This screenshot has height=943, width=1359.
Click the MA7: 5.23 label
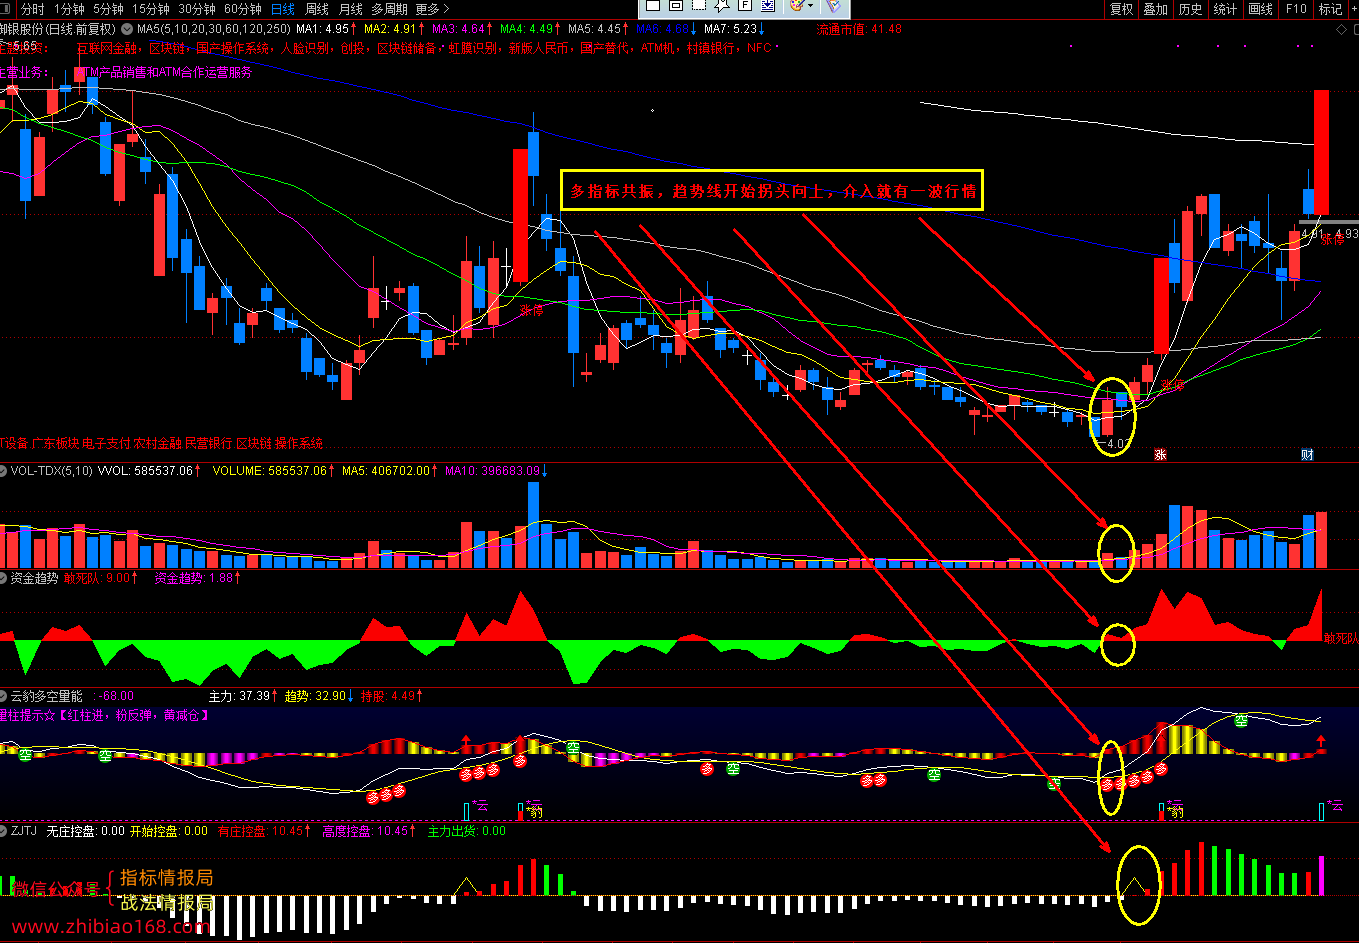[732, 29]
